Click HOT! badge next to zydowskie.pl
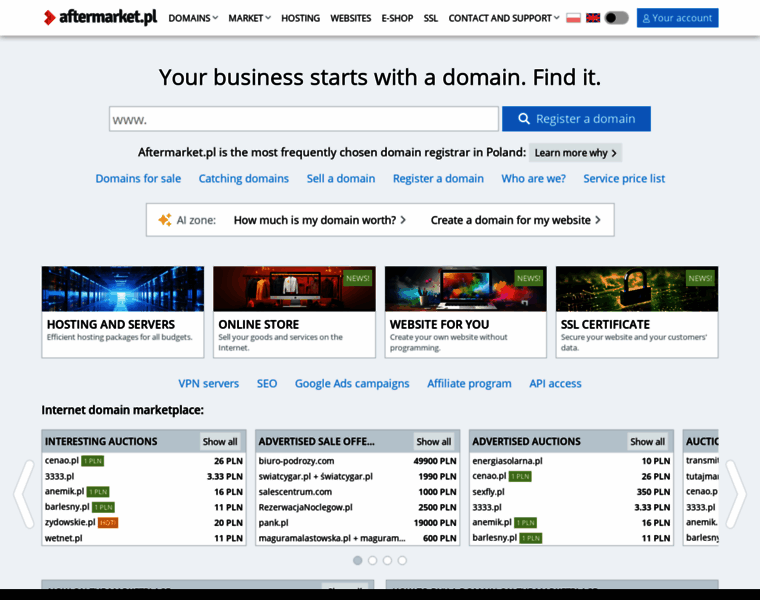The image size is (760, 600). point(108,522)
